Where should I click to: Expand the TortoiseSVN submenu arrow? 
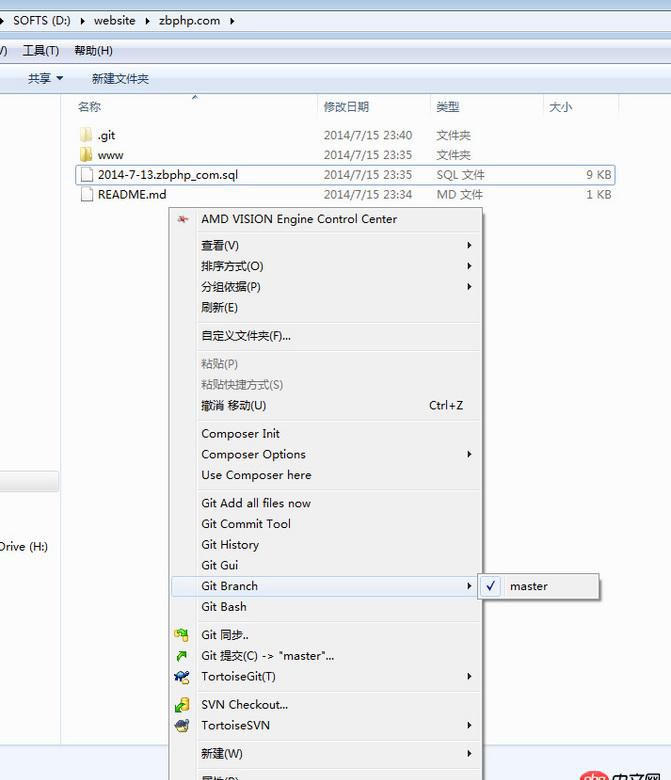coord(469,725)
